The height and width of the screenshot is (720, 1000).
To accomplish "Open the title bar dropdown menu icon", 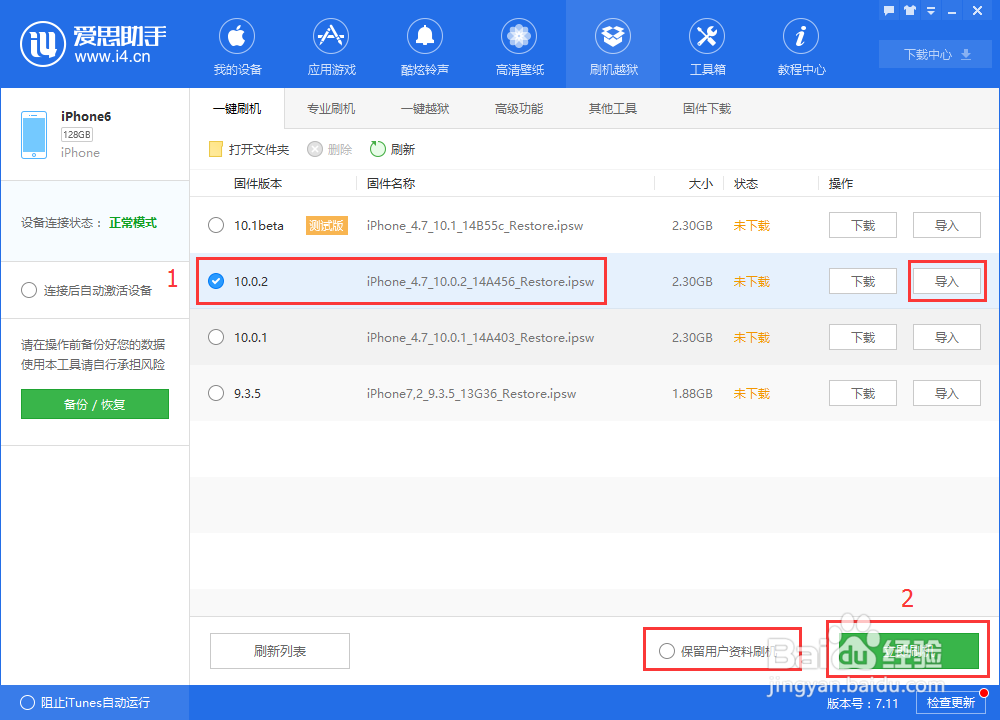I will click(x=931, y=11).
